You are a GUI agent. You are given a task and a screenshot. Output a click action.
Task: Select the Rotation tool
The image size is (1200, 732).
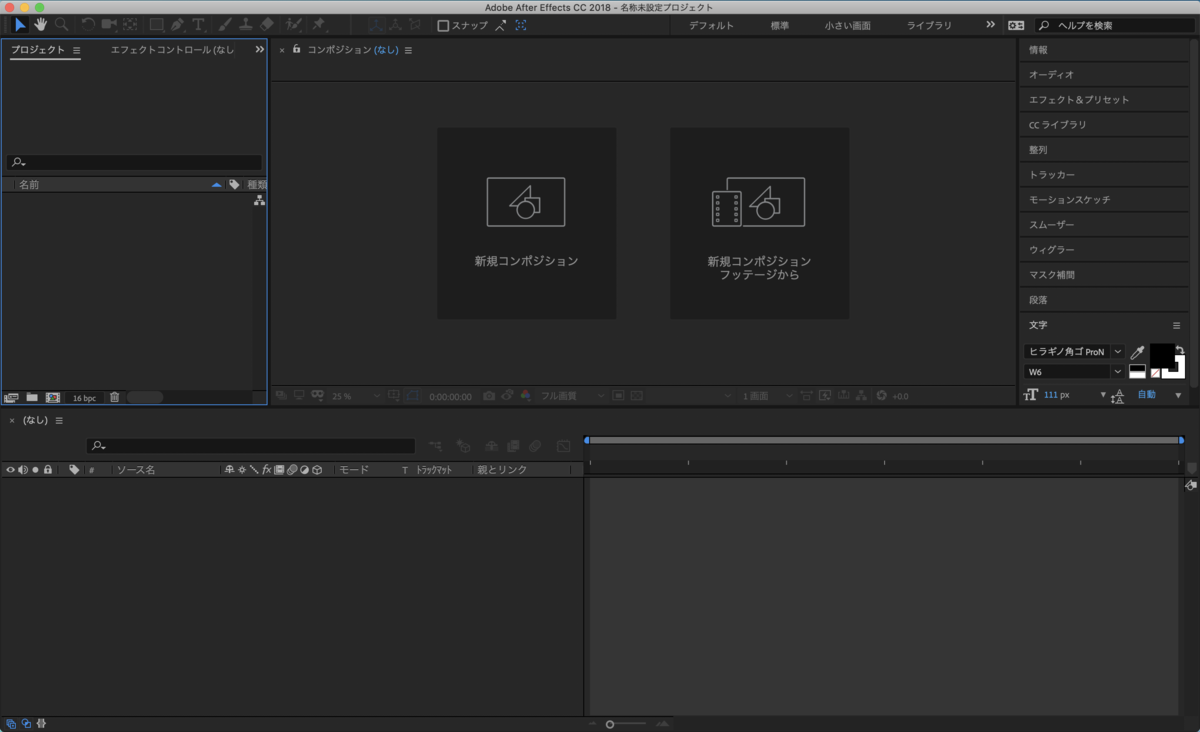click(x=88, y=24)
